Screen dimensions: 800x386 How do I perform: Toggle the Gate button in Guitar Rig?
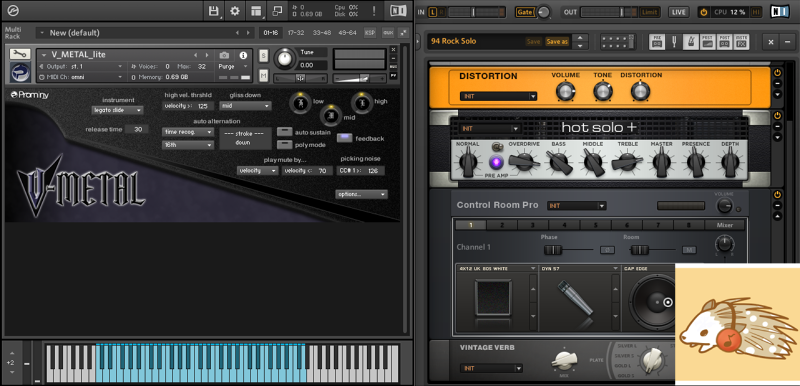(x=526, y=12)
